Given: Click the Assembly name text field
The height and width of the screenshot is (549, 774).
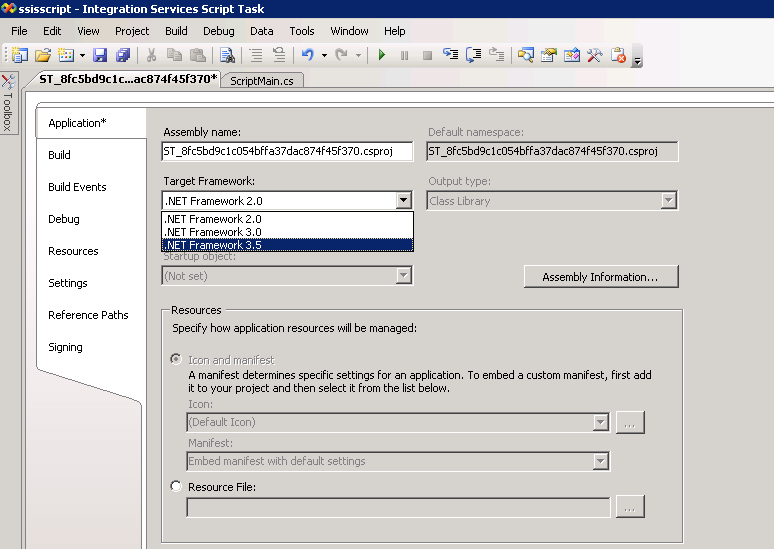Looking at the screenshot, I should [x=287, y=151].
